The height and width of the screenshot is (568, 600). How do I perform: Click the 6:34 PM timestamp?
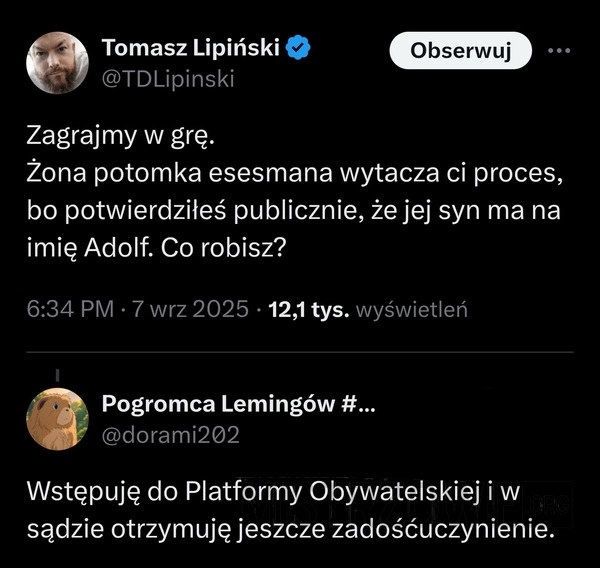tap(68, 309)
